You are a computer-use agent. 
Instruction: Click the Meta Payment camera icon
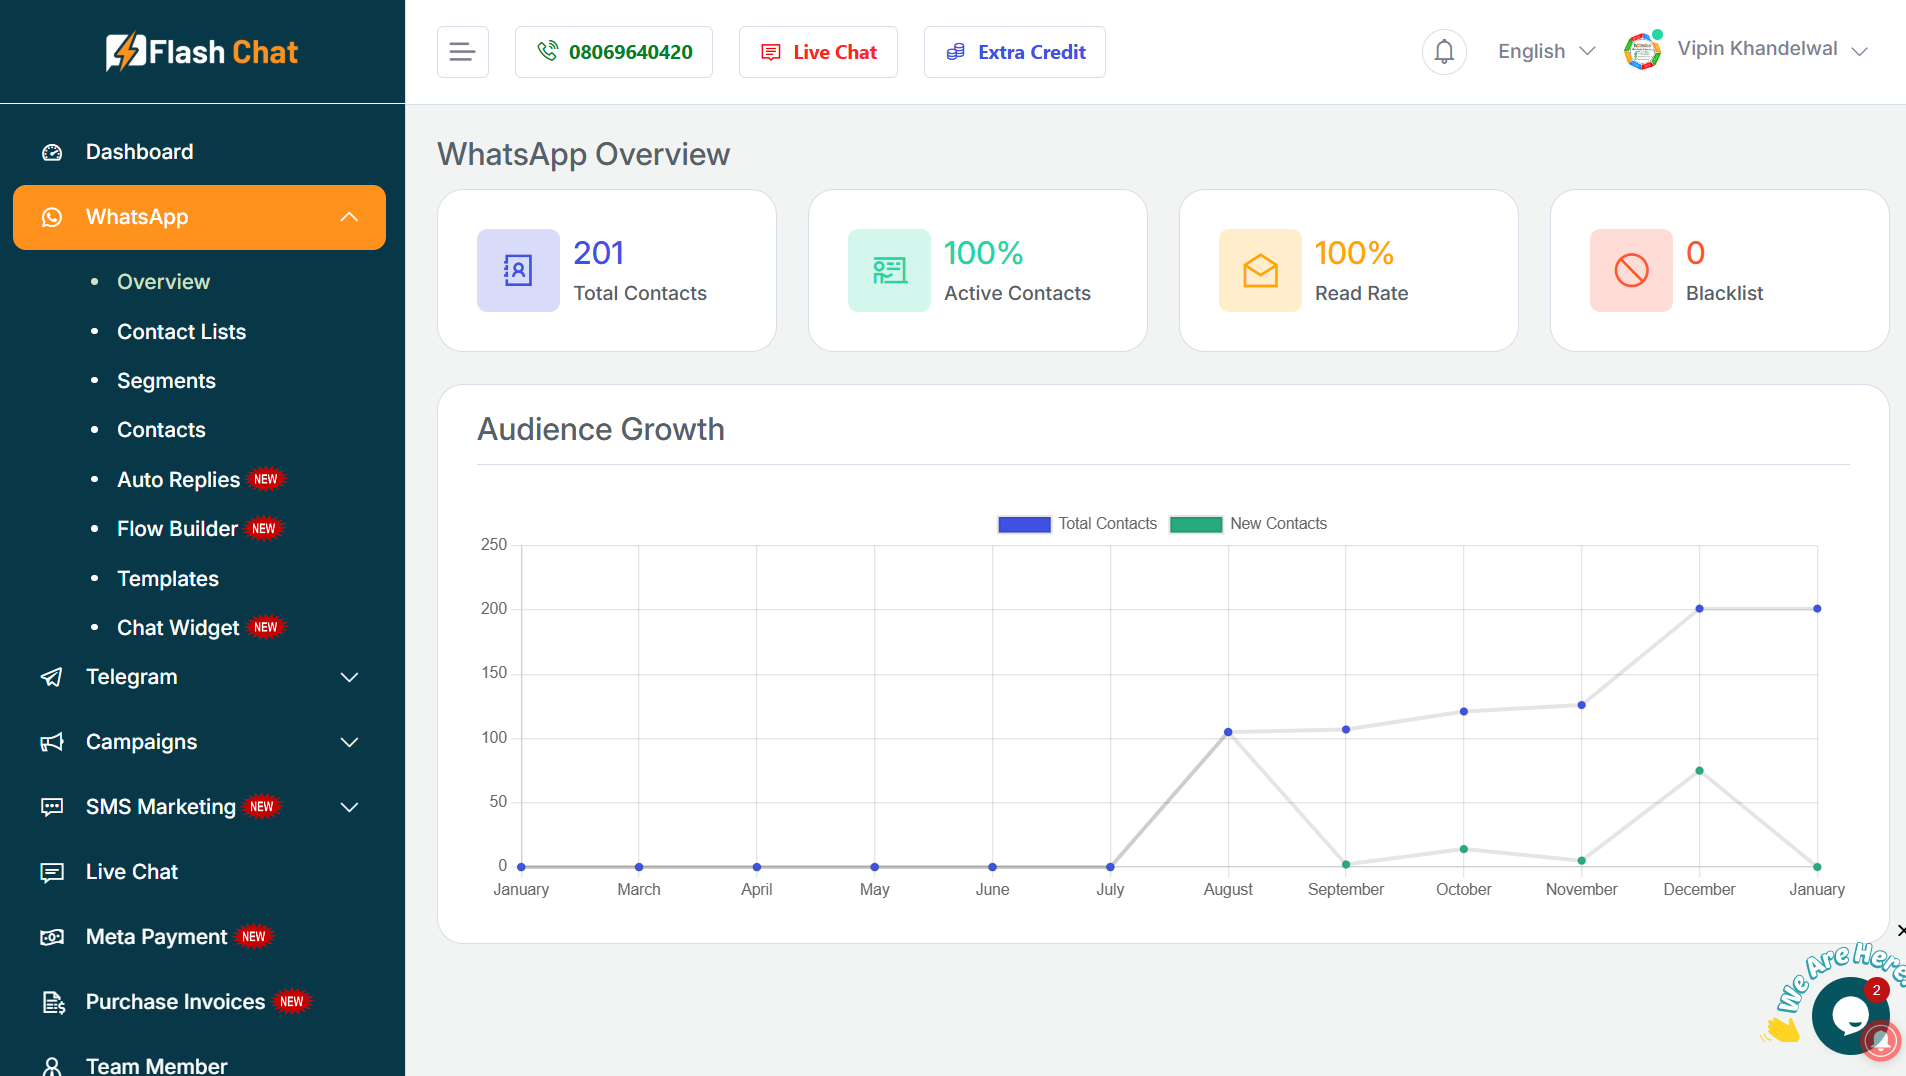[52, 937]
